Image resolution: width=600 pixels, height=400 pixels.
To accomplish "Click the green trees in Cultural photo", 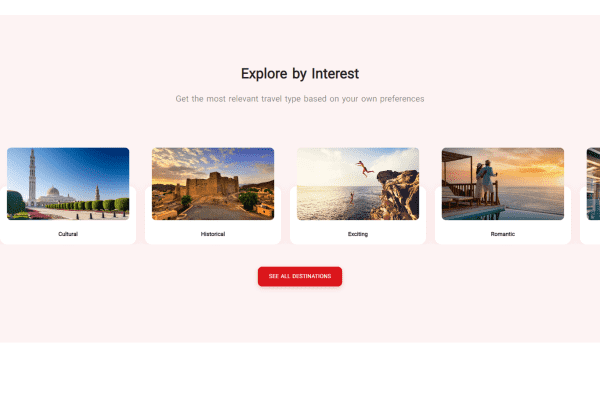I will [88, 204].
